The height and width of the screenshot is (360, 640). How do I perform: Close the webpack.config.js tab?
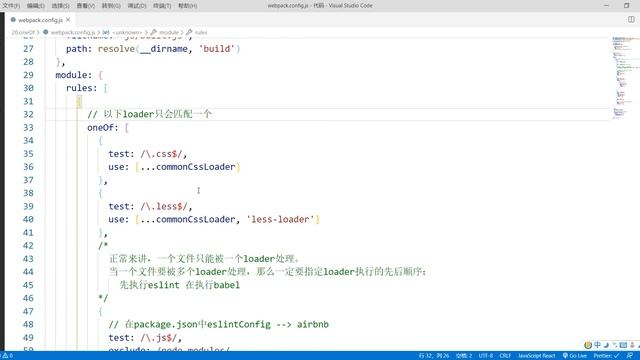pyautogui.click(x=68, y=20)
